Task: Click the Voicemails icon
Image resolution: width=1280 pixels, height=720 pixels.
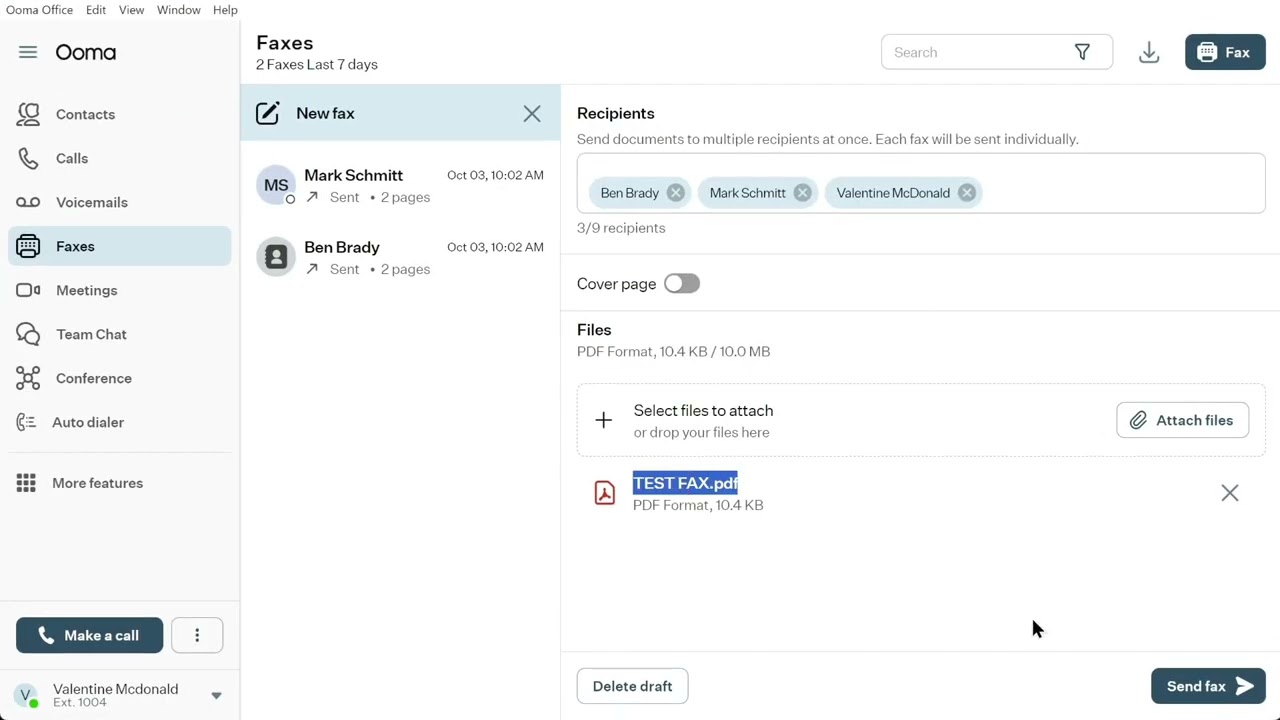Action: (x=28, y=202)
